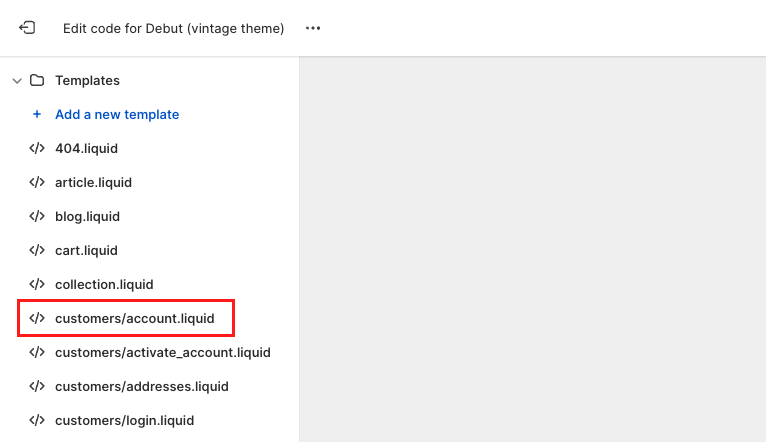
Task: Click the Templates folder icon
Action: (37, 80)
